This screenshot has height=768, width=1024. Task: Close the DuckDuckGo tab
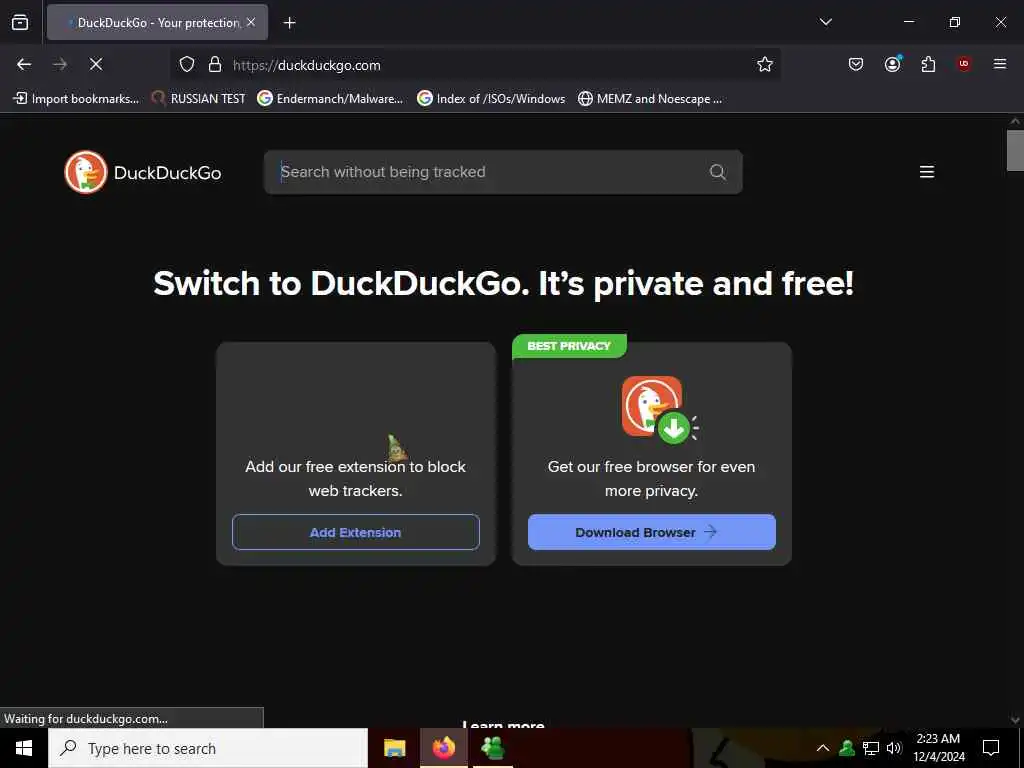pos(251,22)
